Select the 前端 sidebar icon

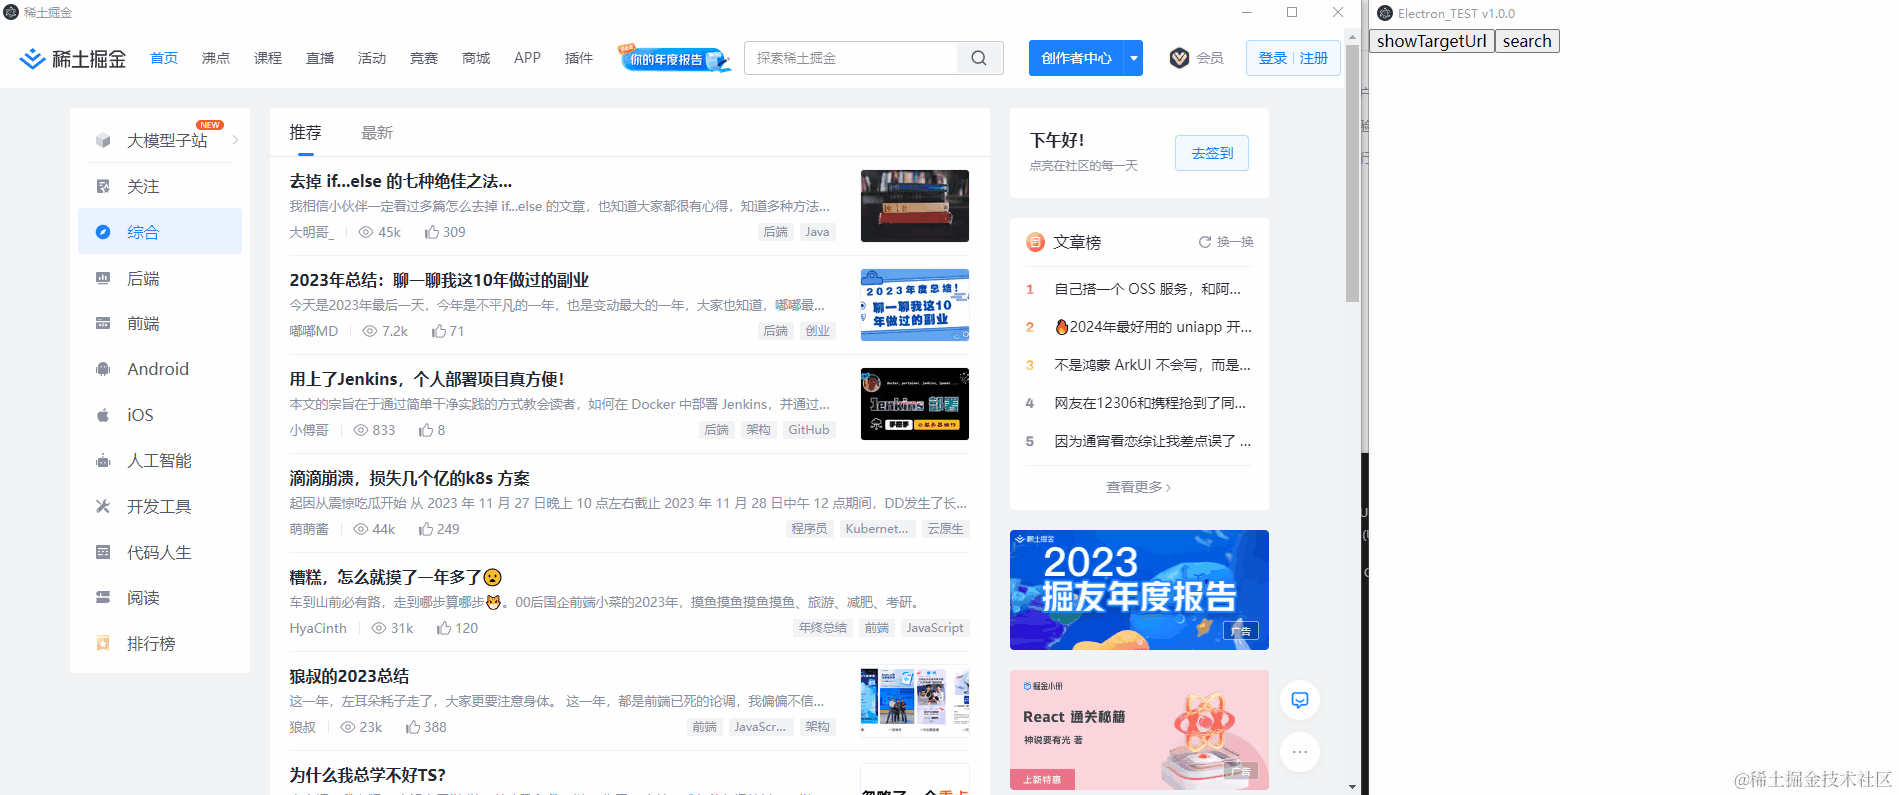[x=103, y=323]
